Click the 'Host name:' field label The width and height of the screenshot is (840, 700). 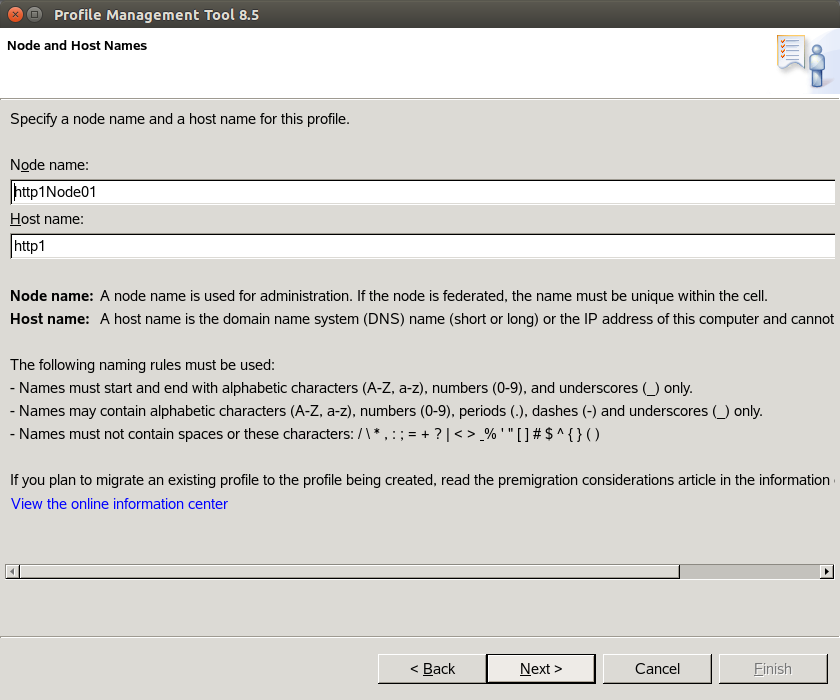(x=47, y=219)
